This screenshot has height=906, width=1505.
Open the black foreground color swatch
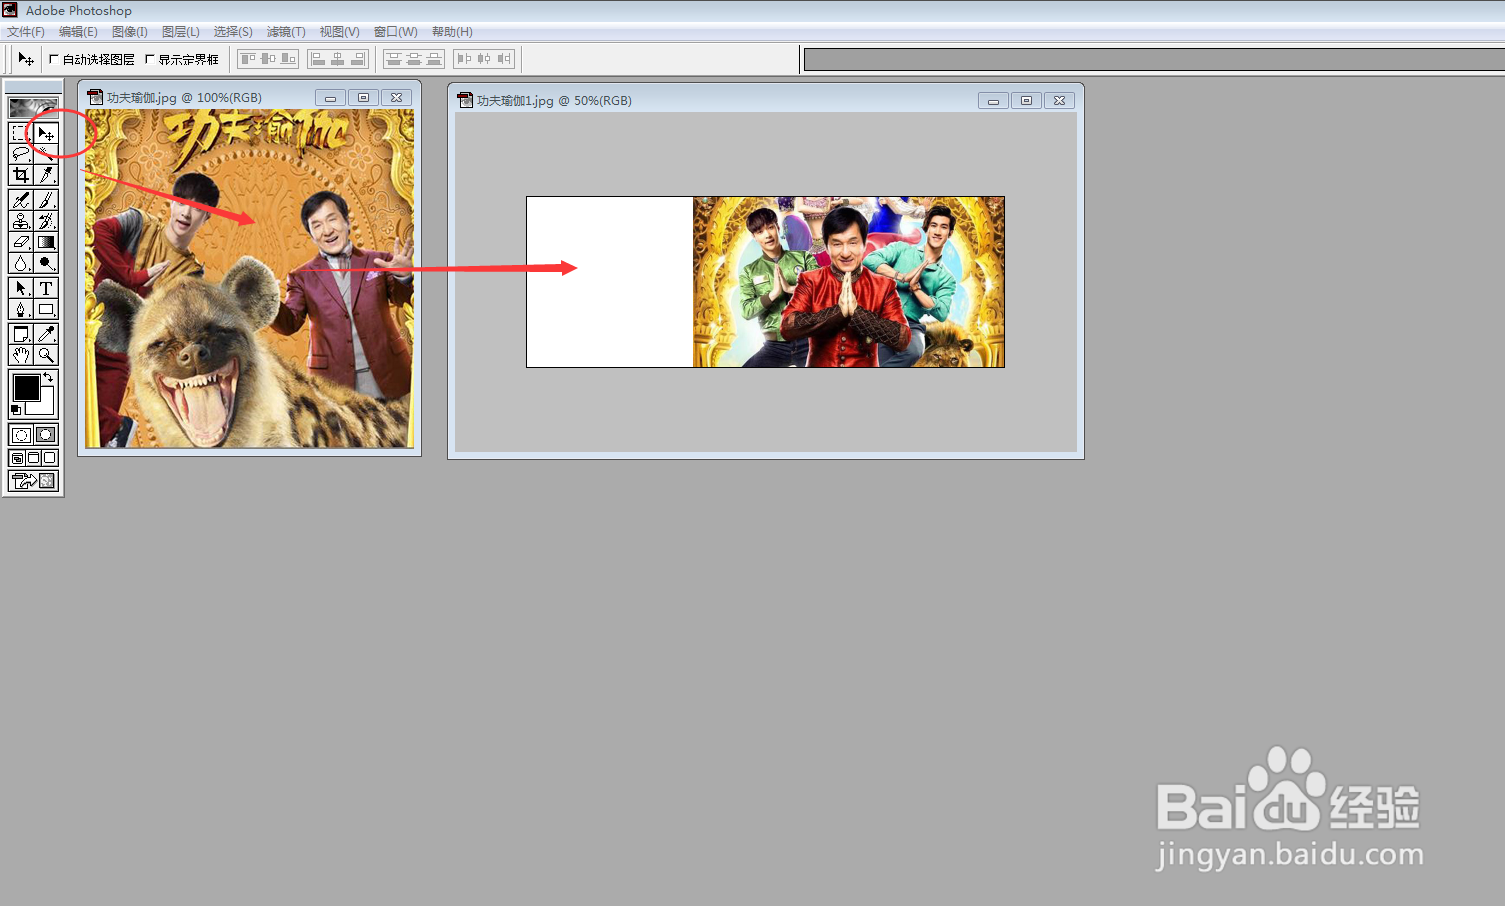coord(26,387)
